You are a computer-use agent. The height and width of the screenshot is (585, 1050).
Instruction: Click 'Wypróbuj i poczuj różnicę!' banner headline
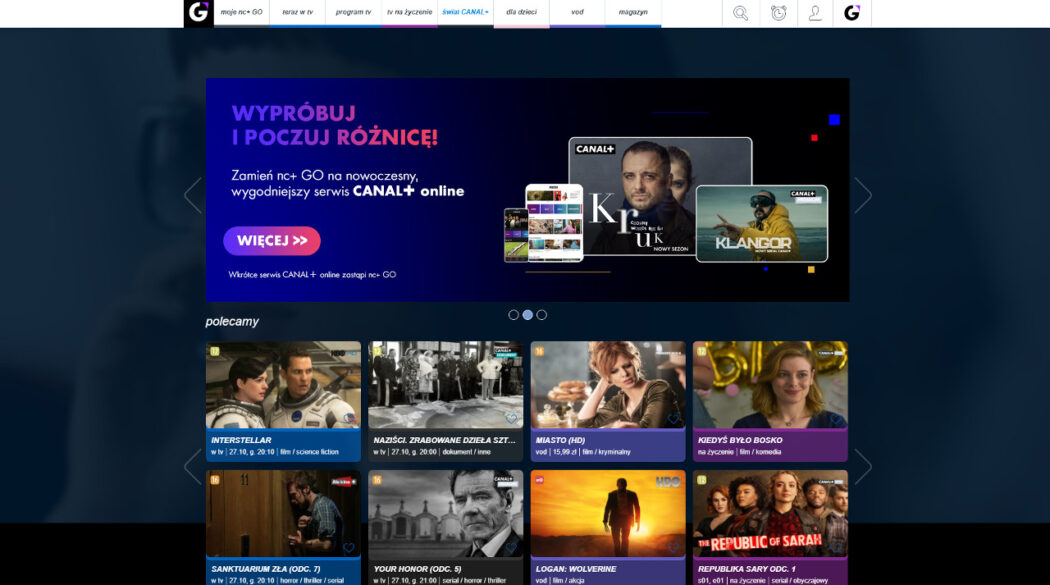point(335,124)
